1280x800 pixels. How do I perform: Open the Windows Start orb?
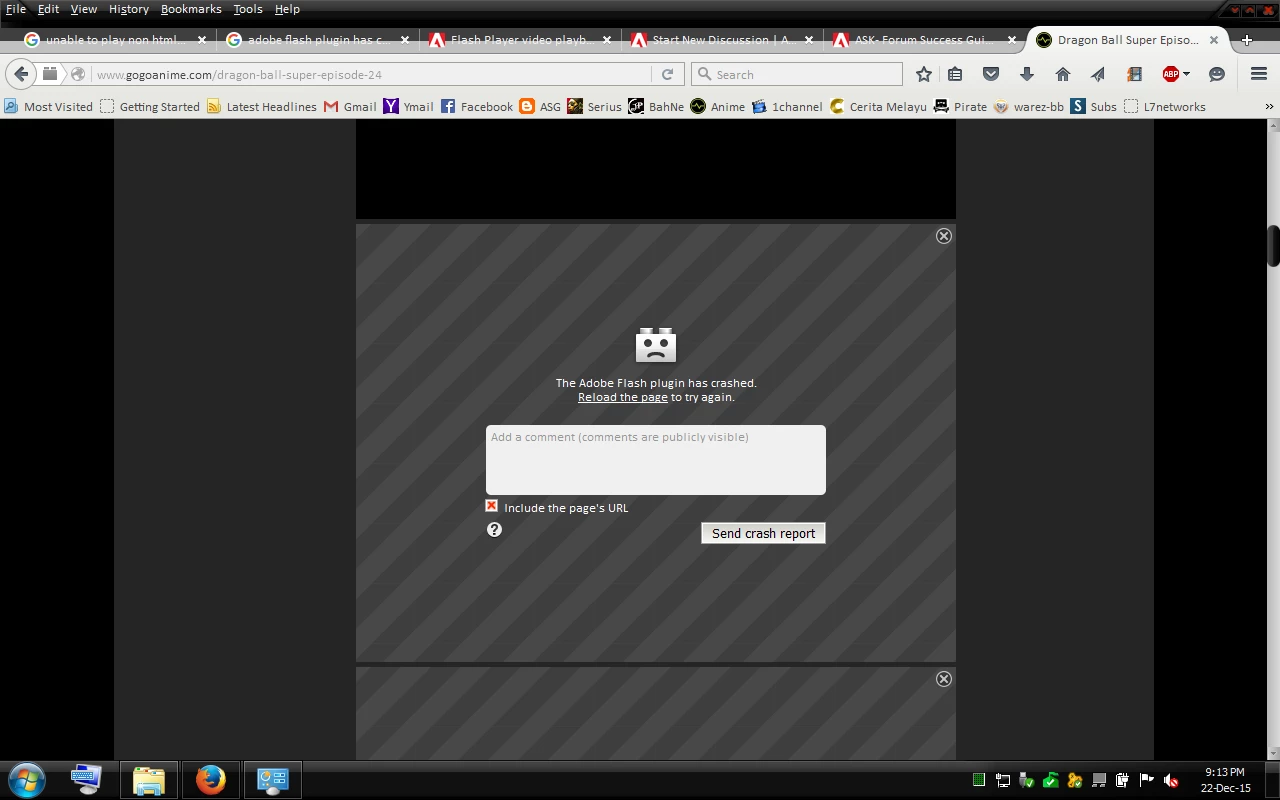tap(26, 779)
